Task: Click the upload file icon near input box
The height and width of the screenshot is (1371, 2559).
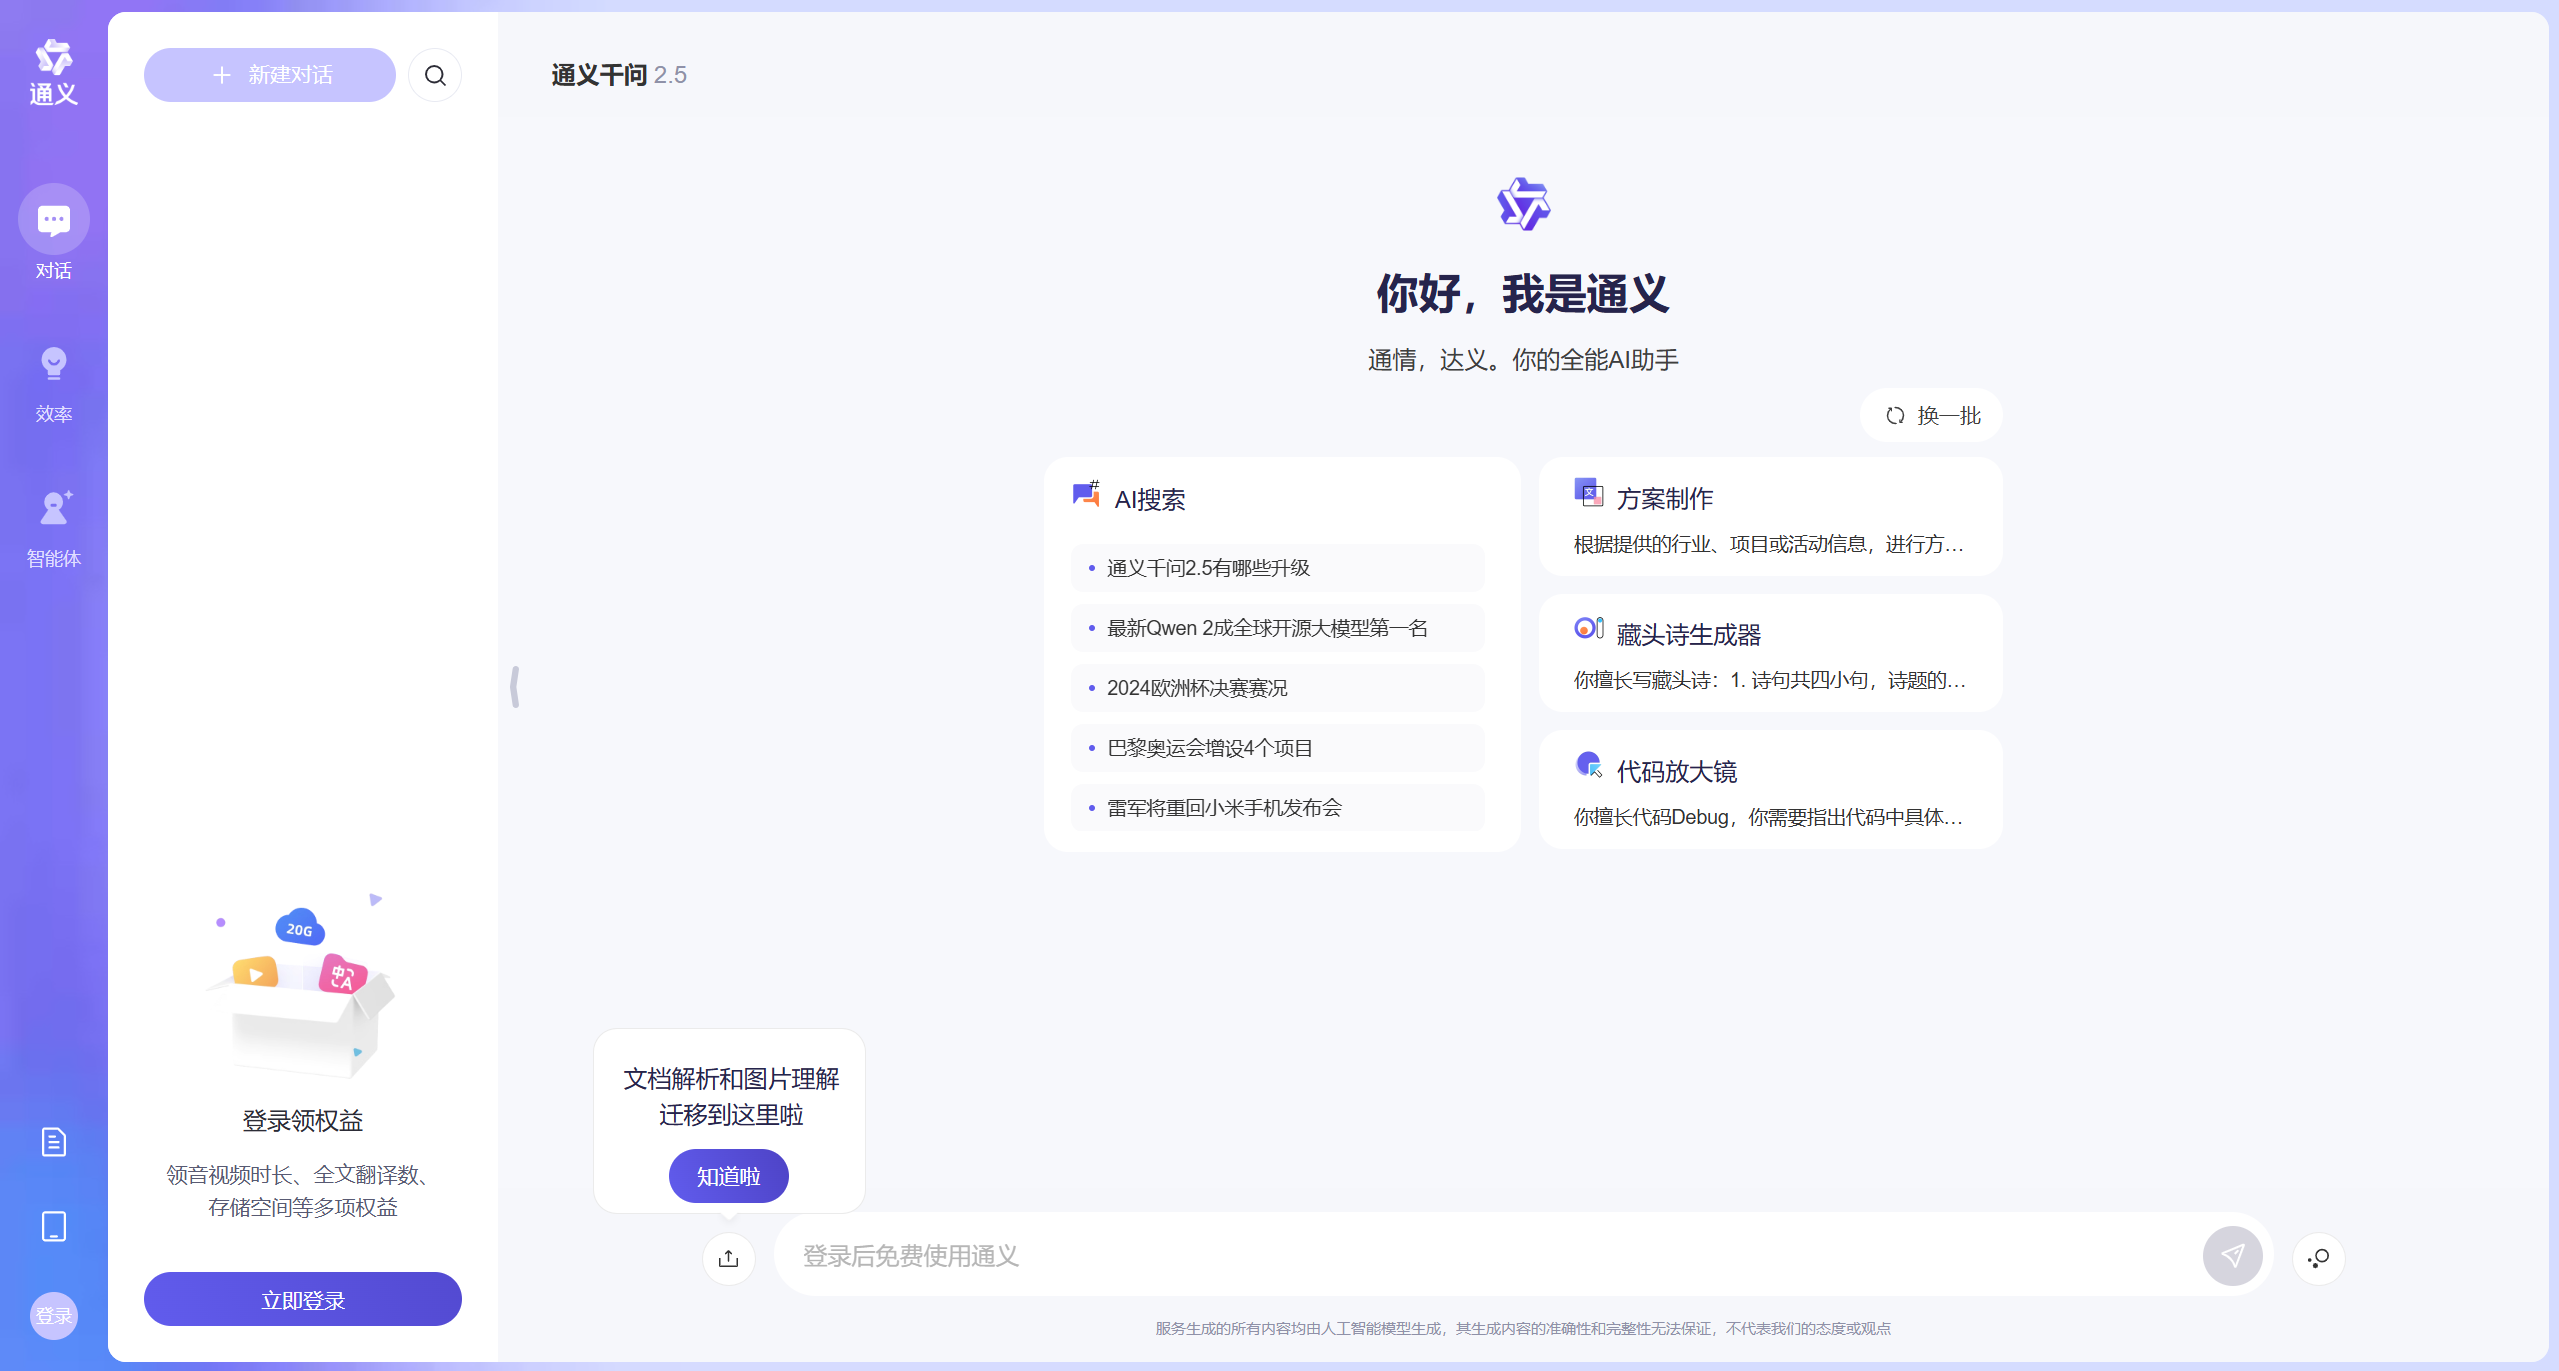Action: coord(728,1258)
